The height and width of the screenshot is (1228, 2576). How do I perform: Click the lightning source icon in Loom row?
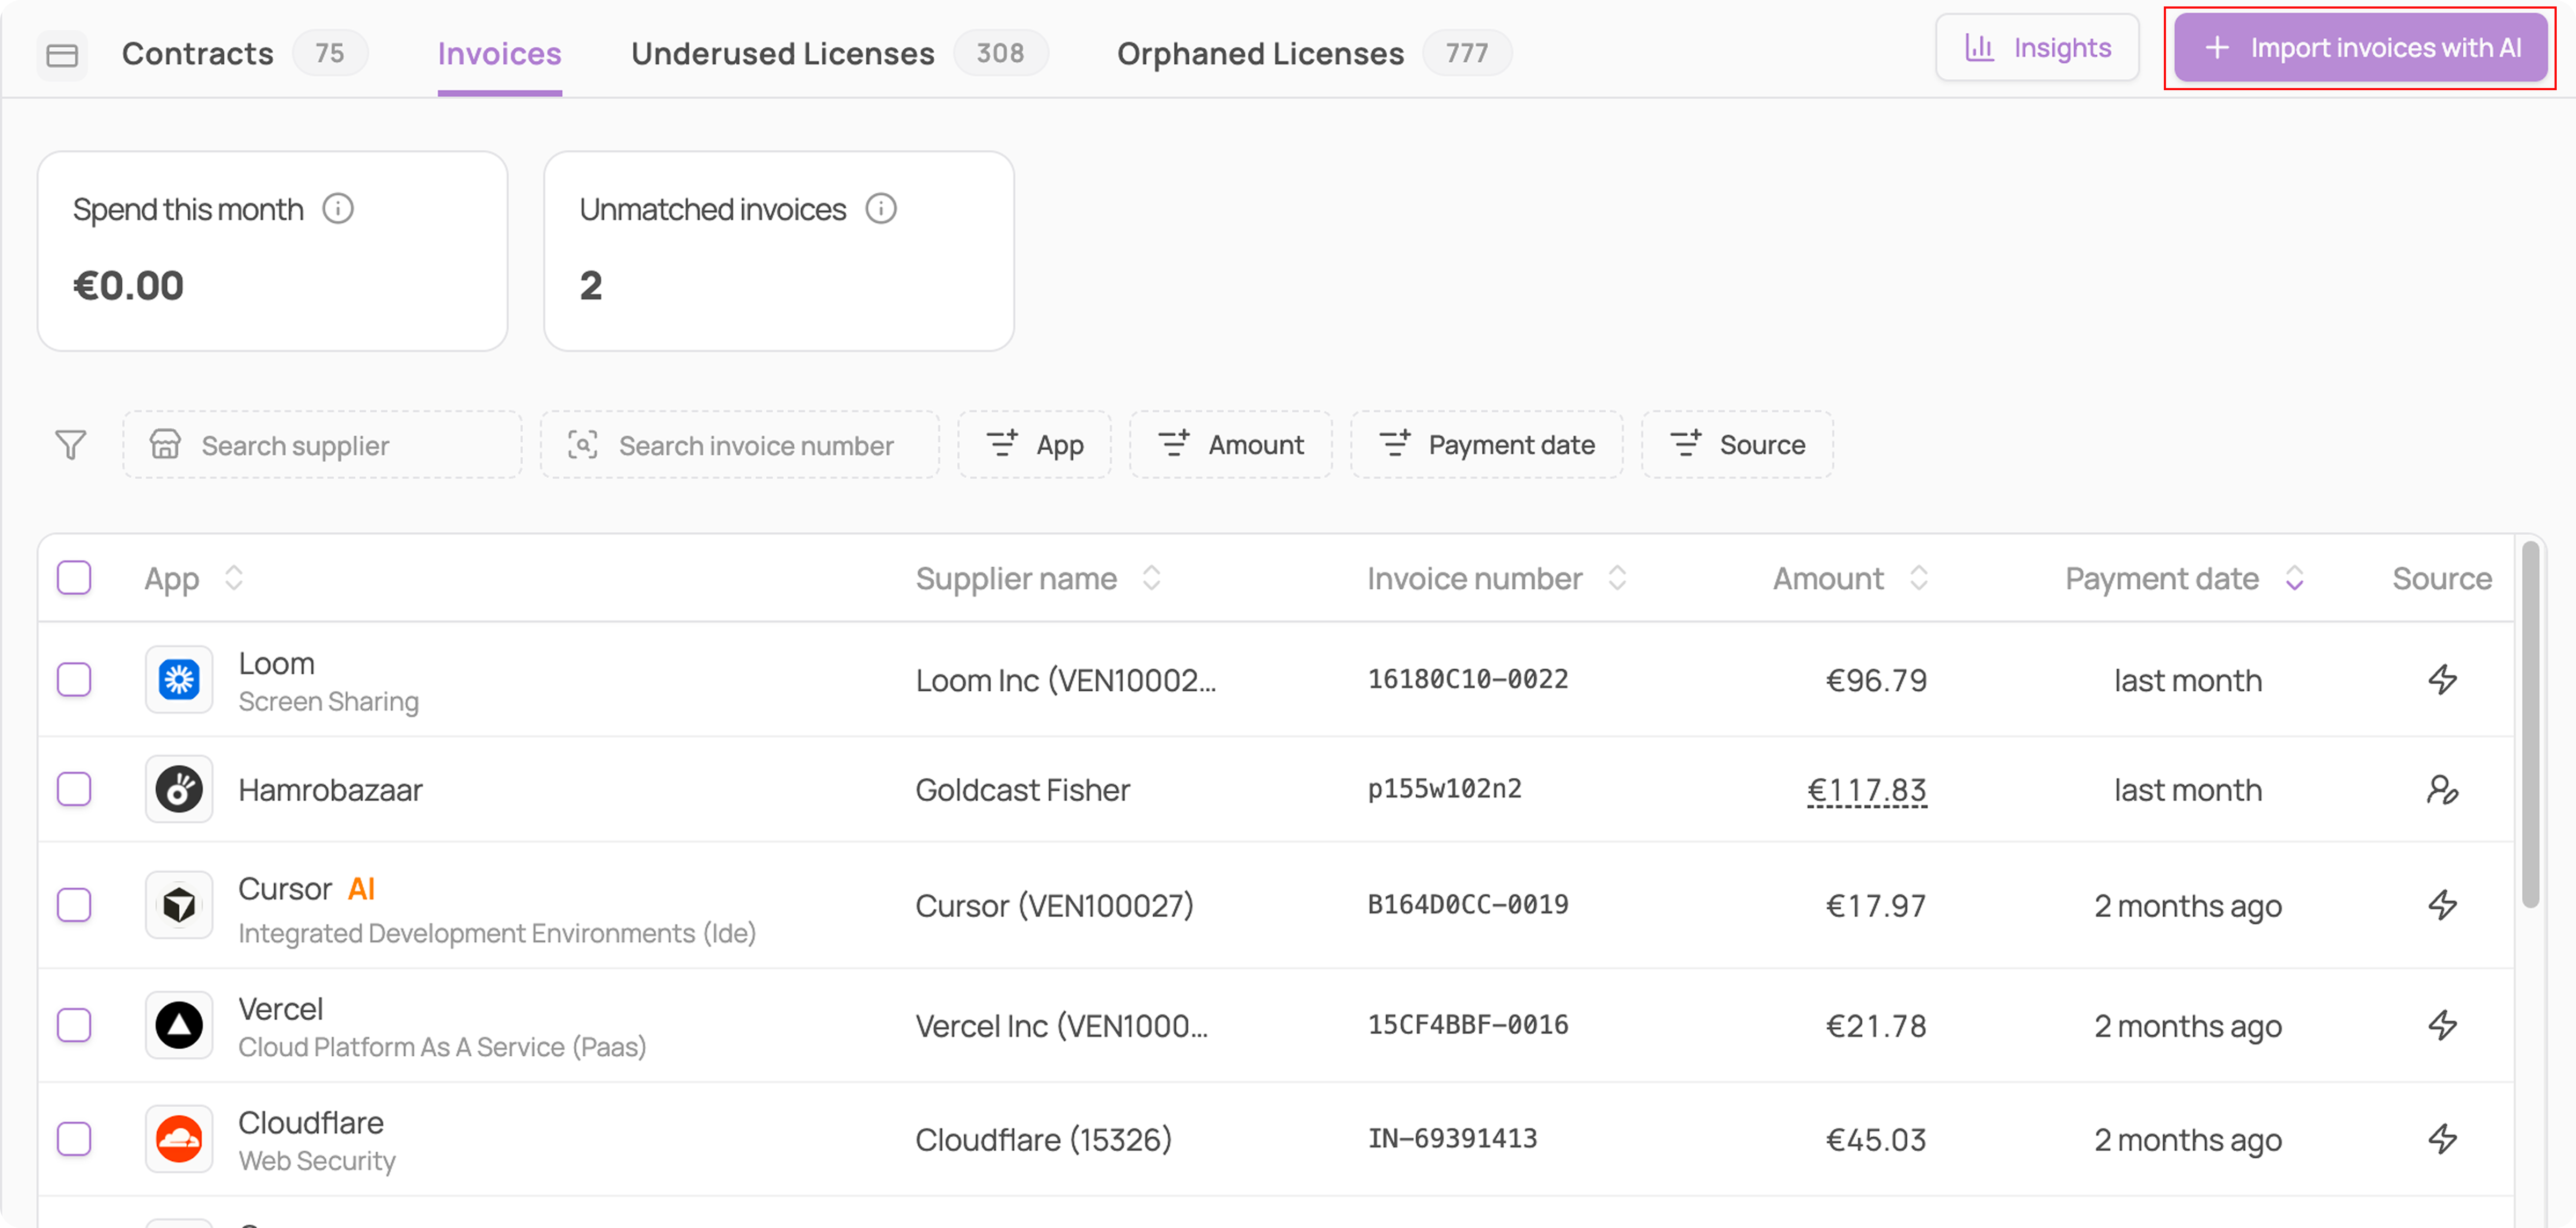coord(2442,680)
